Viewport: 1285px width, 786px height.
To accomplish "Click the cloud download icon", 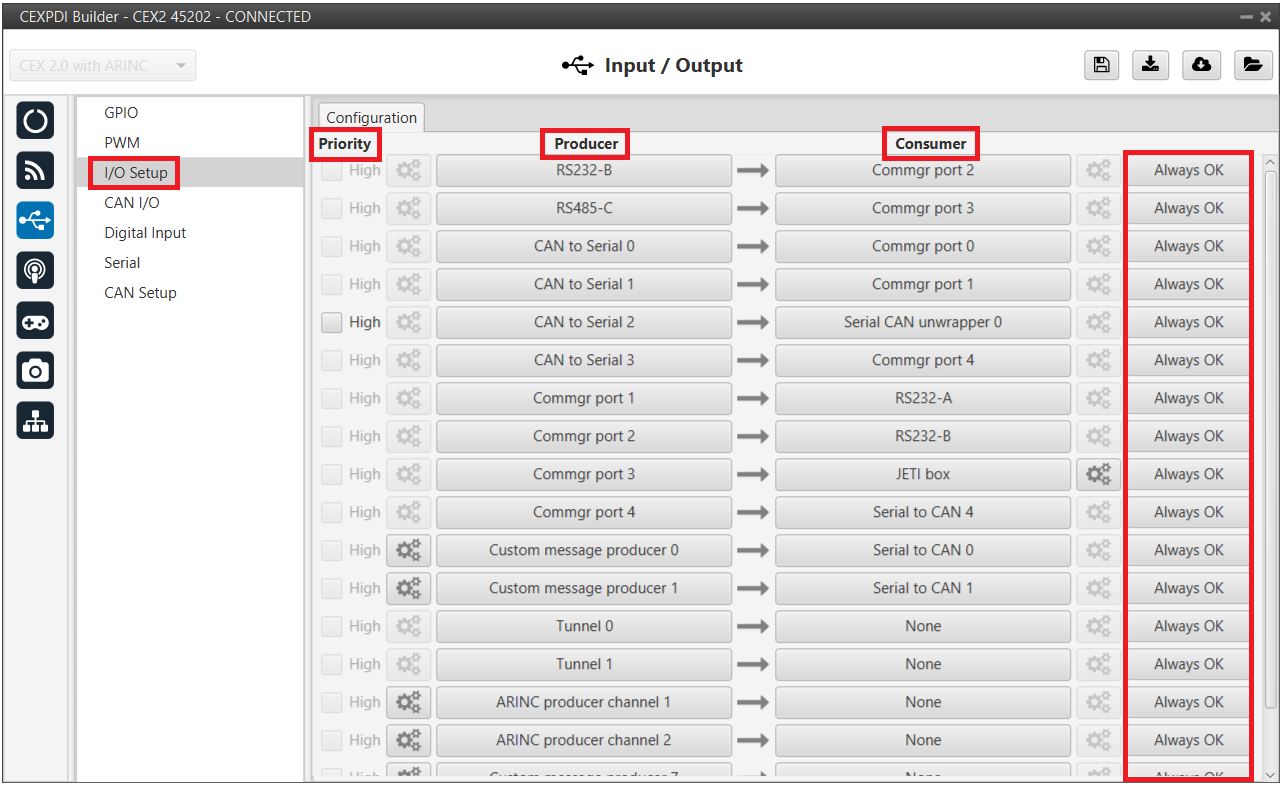I will [1201, 65].
